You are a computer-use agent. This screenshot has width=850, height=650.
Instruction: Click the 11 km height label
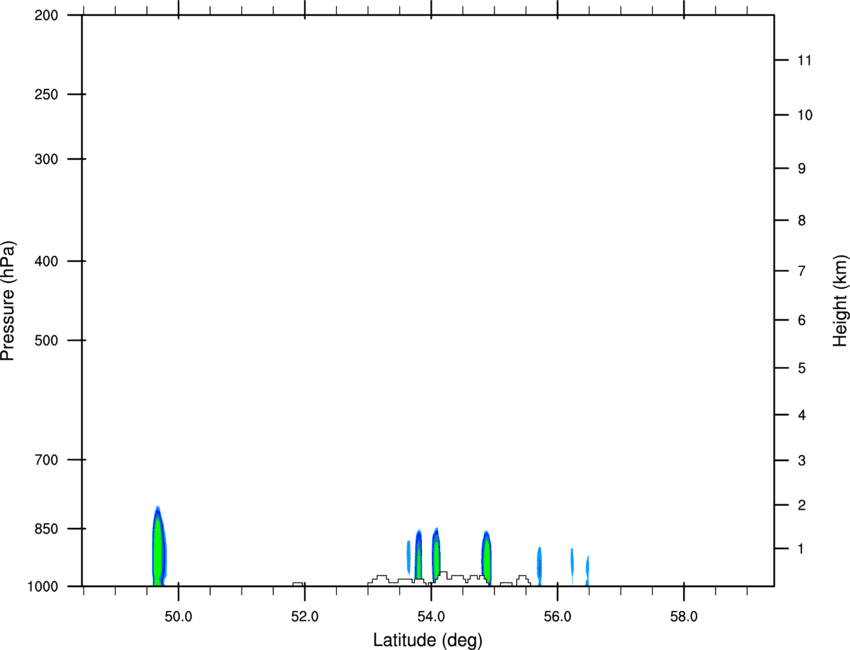pos(804,60)
